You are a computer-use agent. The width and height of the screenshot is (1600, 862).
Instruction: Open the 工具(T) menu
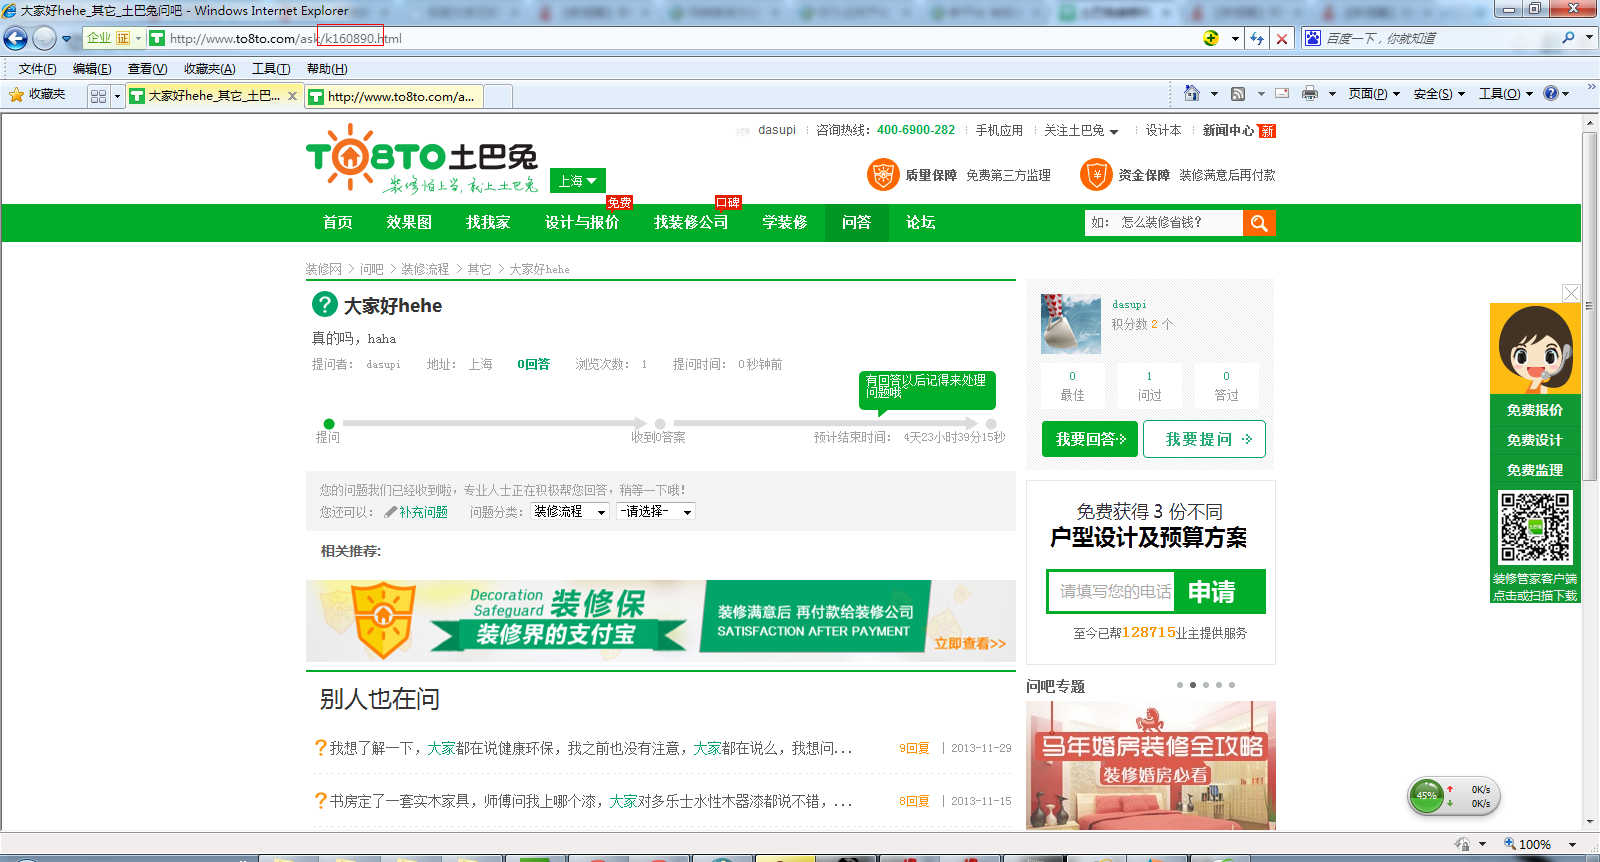point(270,69)
